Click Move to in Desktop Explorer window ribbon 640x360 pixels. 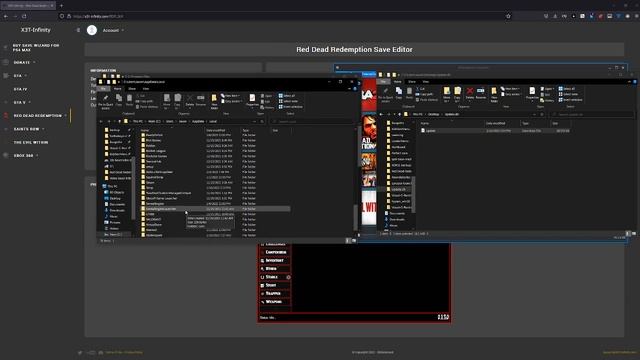click(x=447, y=94)
